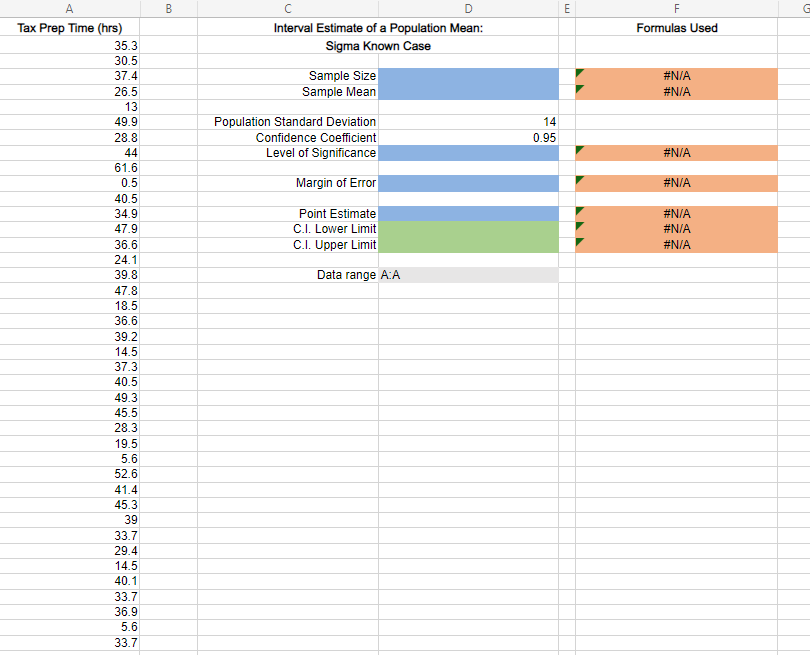
Task: Click the 'Point Estimate' label
Action: pyautogui.click(x=337, y=214)
